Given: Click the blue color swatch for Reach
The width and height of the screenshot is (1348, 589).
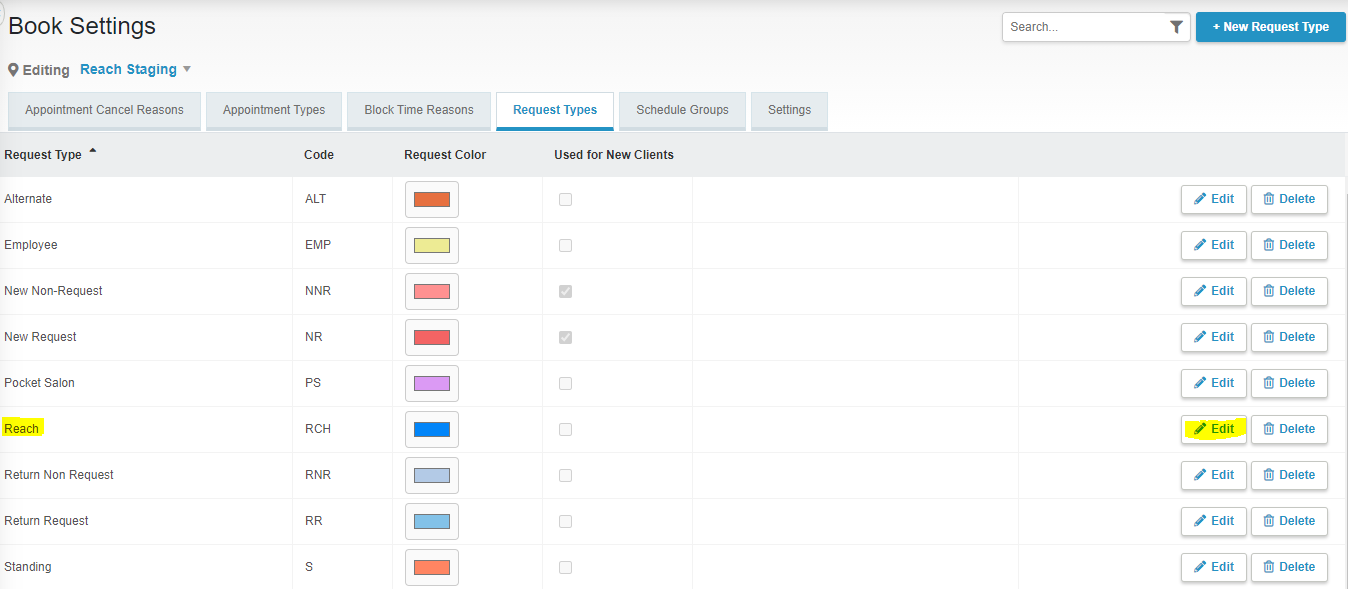Looking at the screenshot, I should pyautogui.click(x=432, y=429).
